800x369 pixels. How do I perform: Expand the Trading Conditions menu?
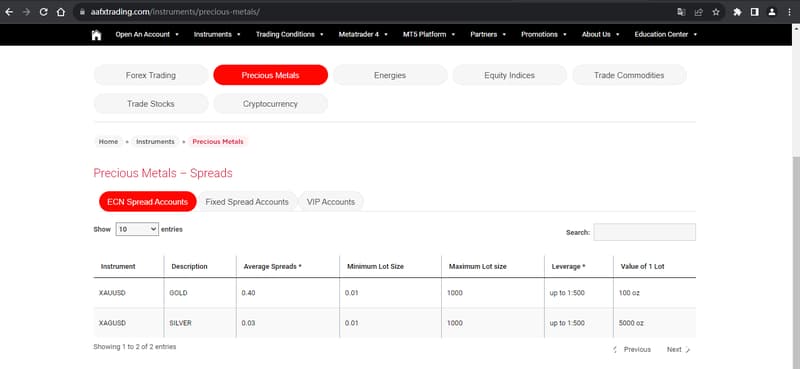point(289,35)
